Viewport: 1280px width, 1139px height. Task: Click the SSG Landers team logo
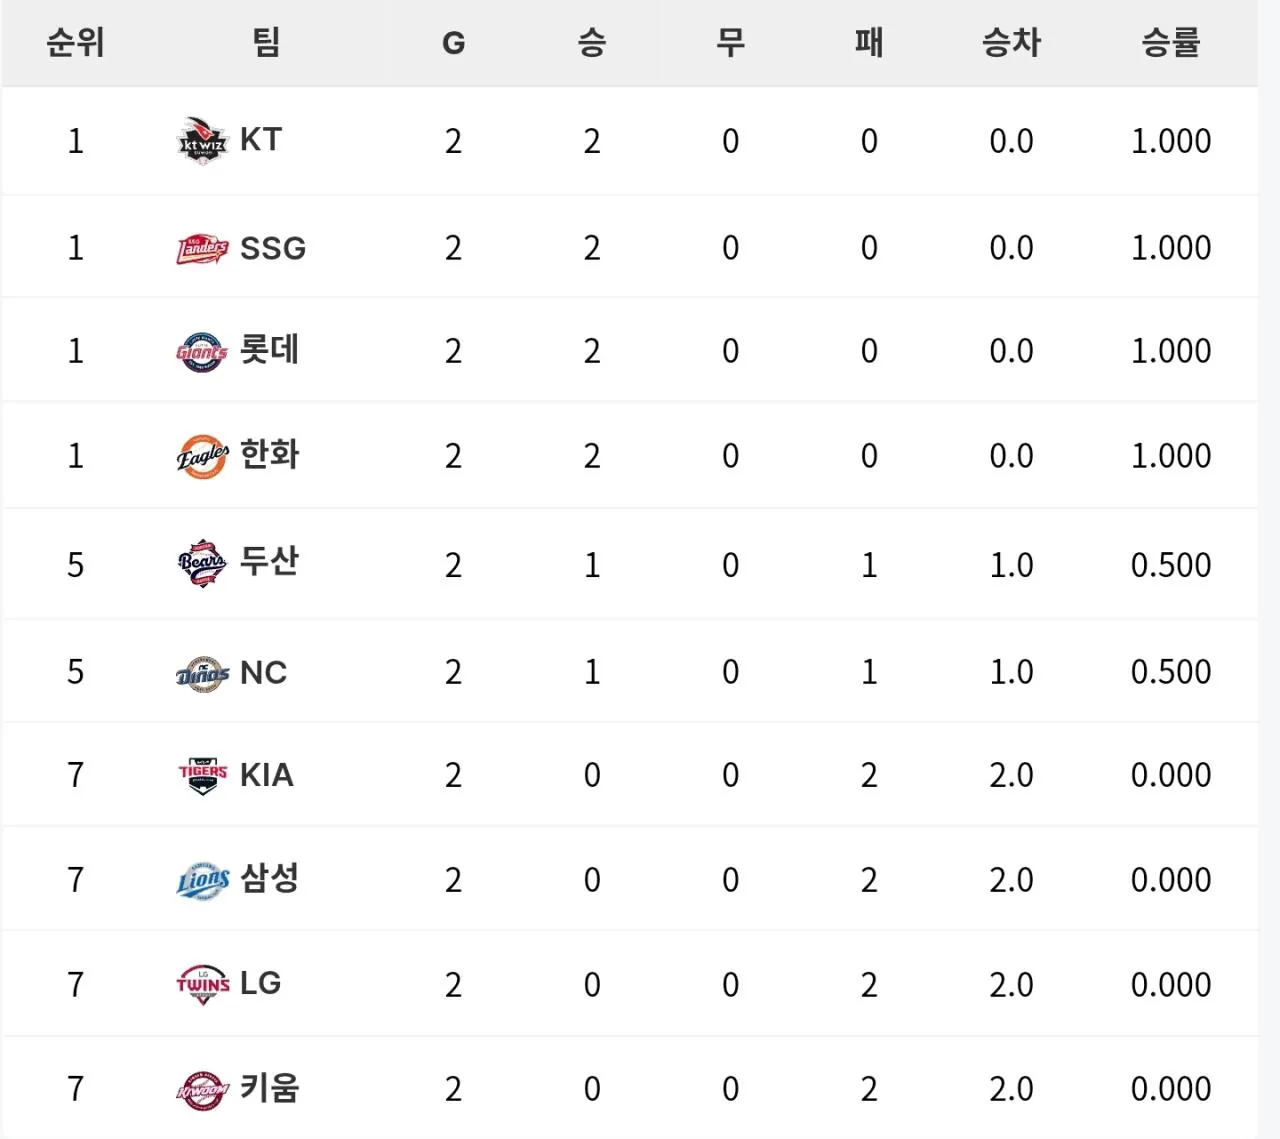pos(202,249)
